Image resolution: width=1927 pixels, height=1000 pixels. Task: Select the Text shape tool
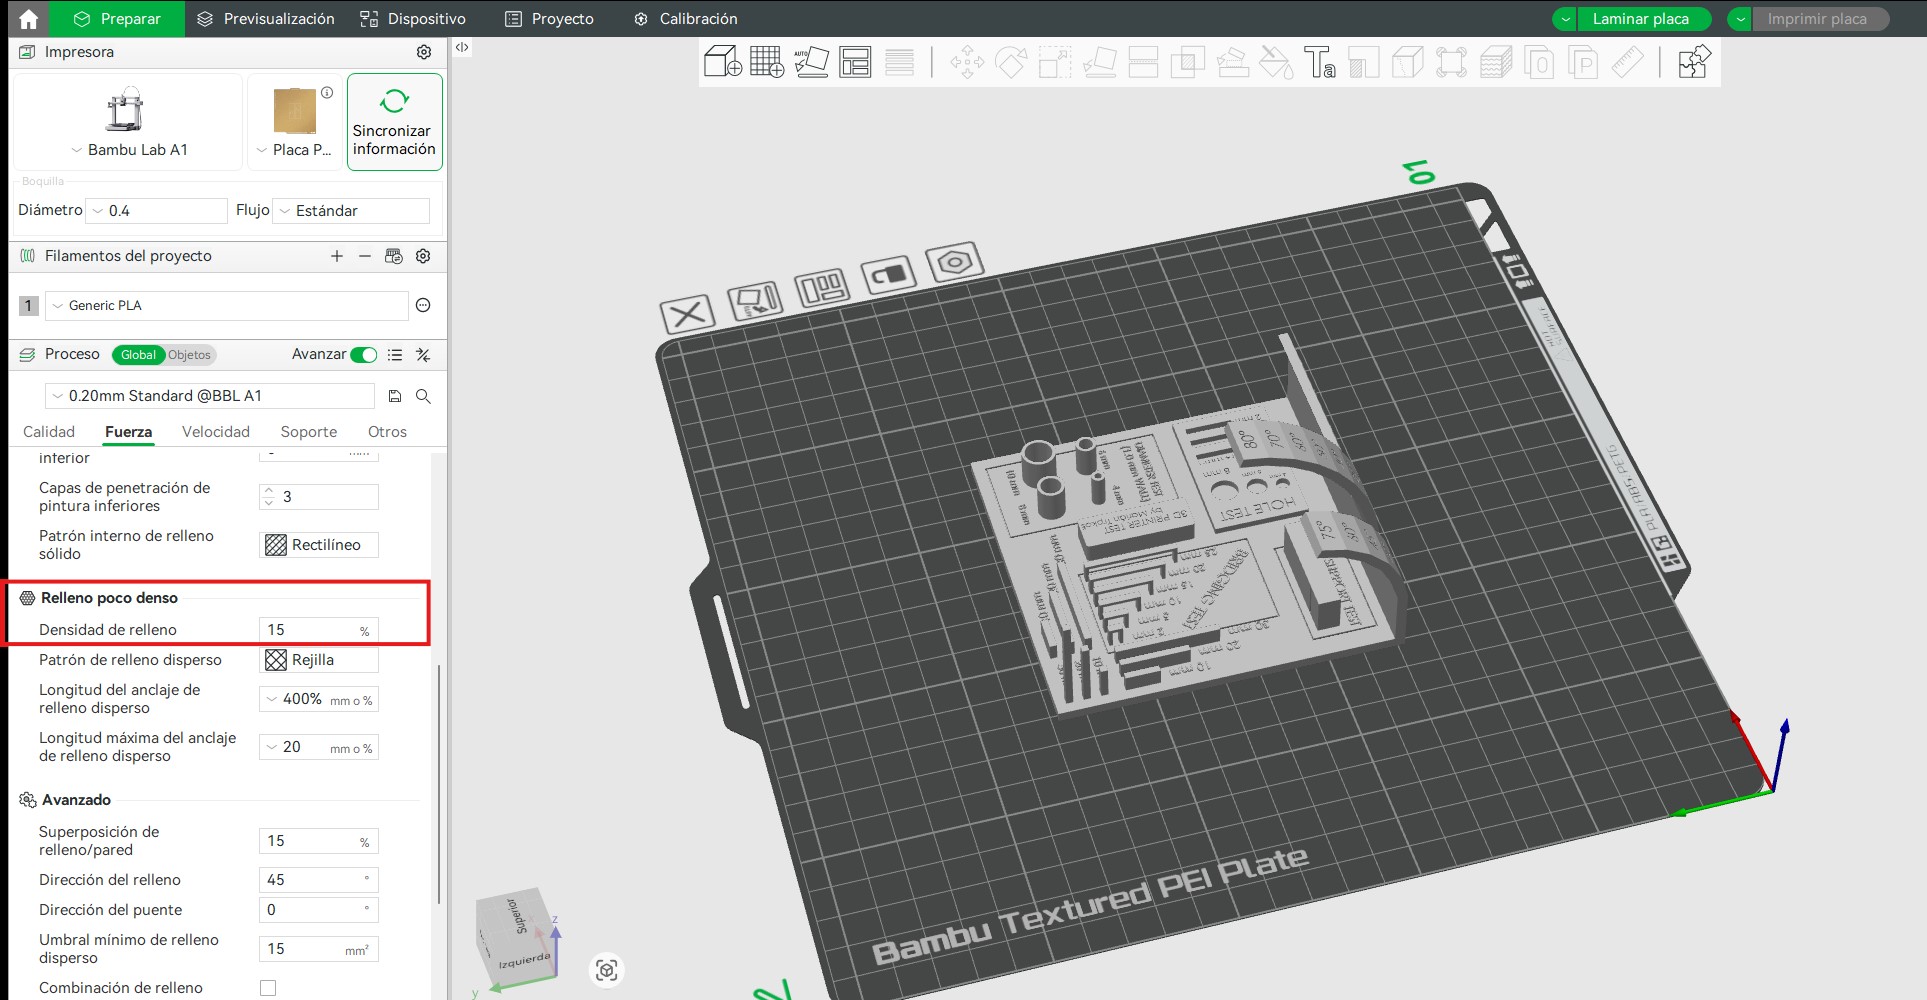[x=1319, y=62]
